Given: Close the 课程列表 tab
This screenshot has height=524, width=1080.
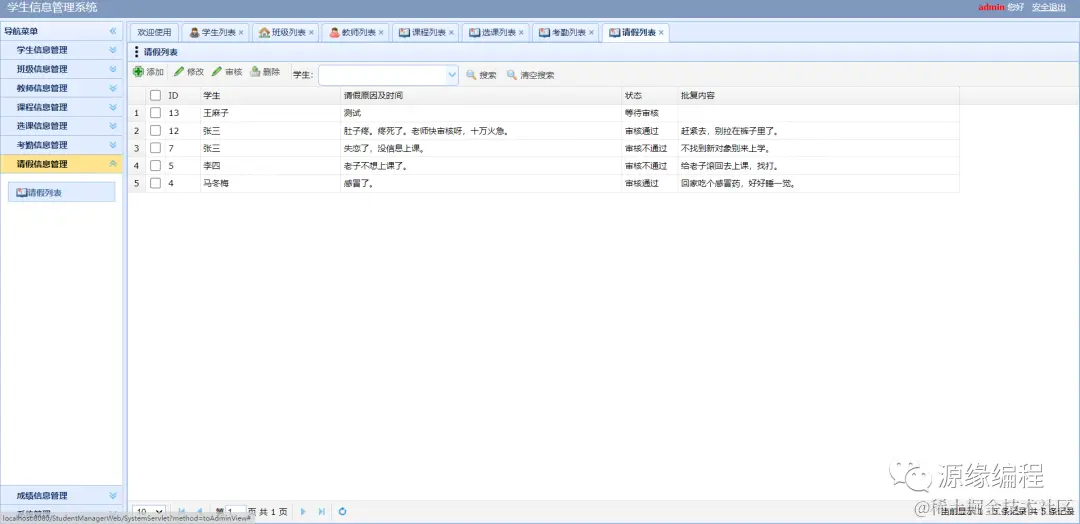Looking at the screenshot, I should click(x=451, y=32).
